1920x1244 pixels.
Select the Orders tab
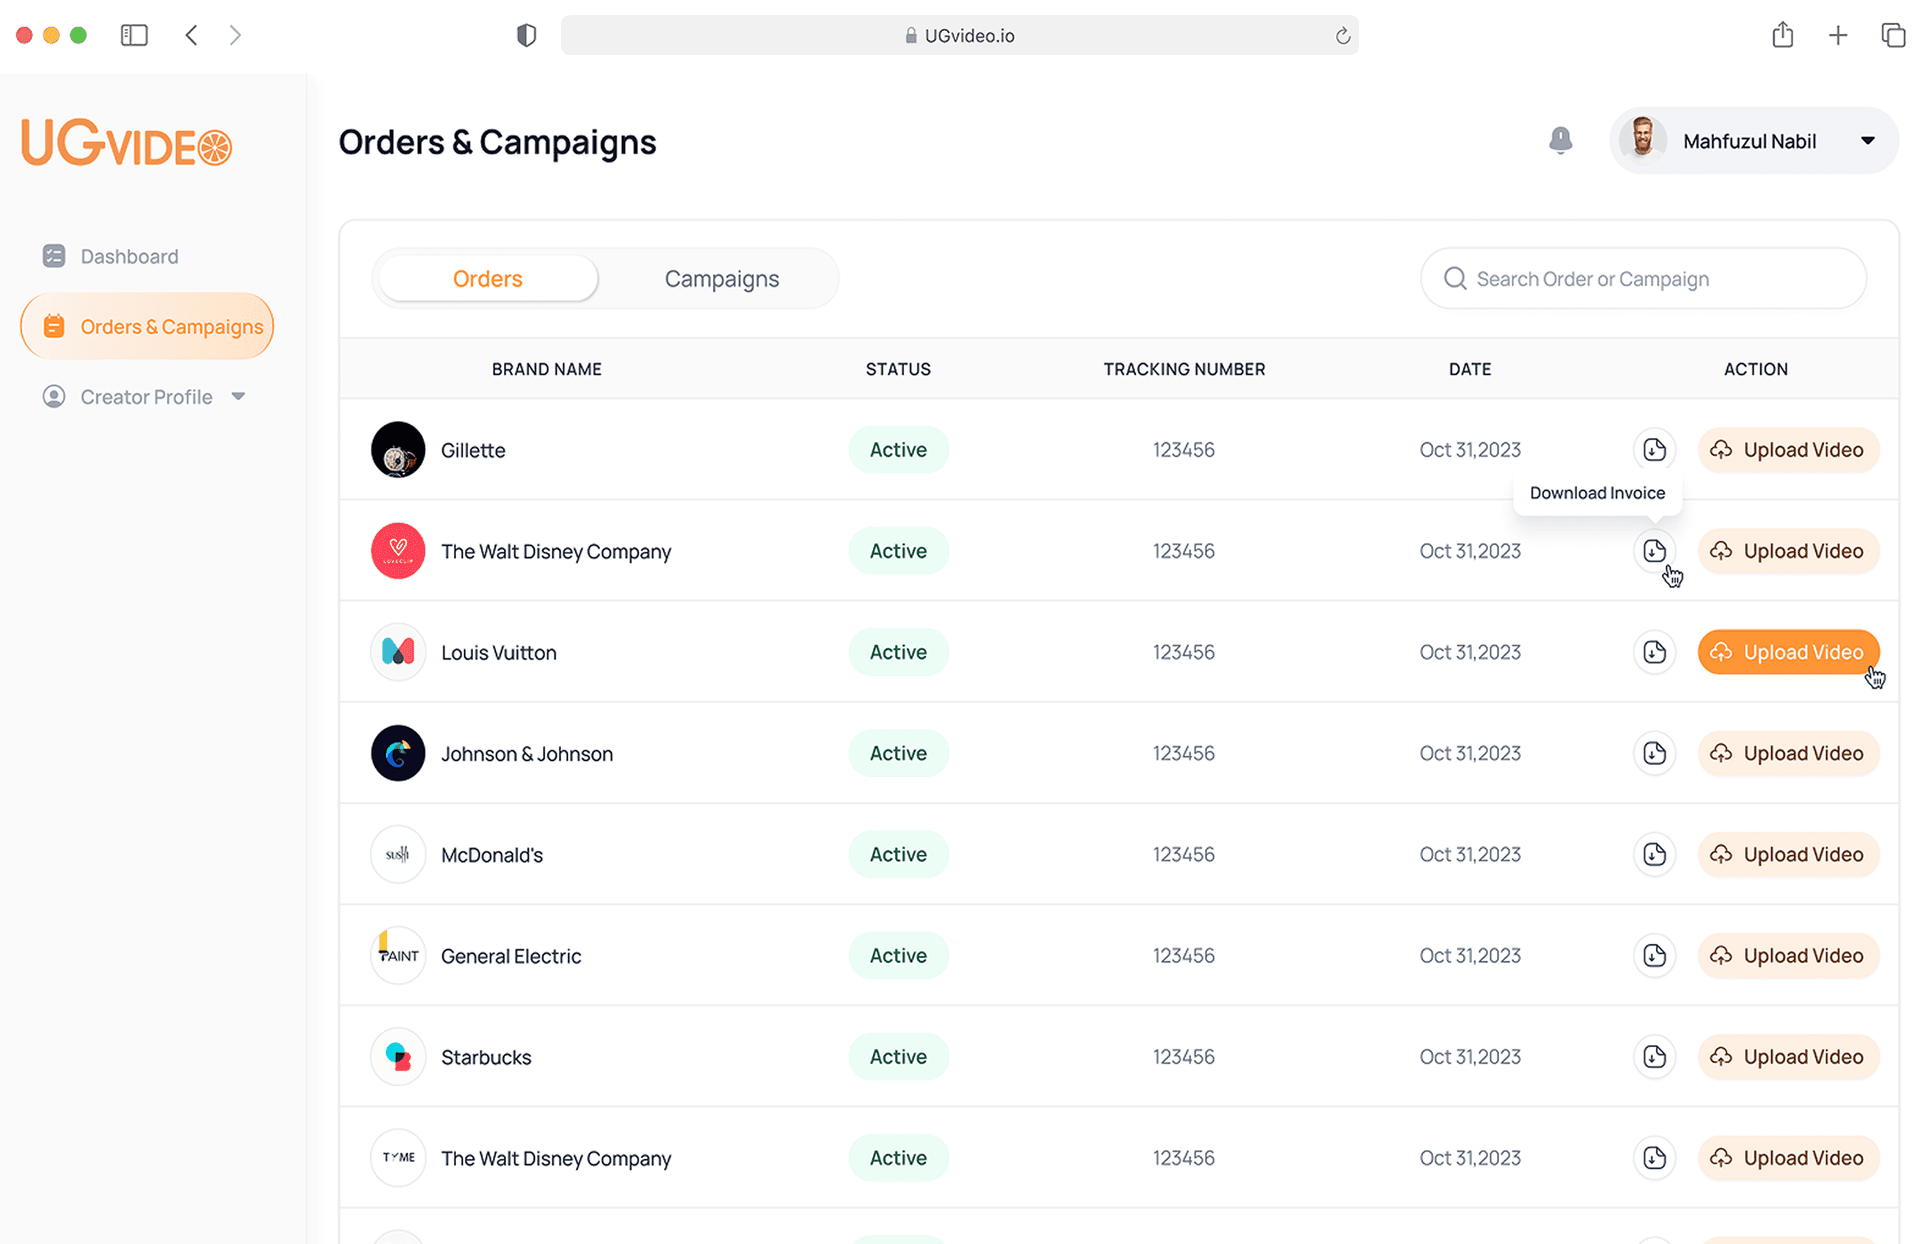coord(488,279)
